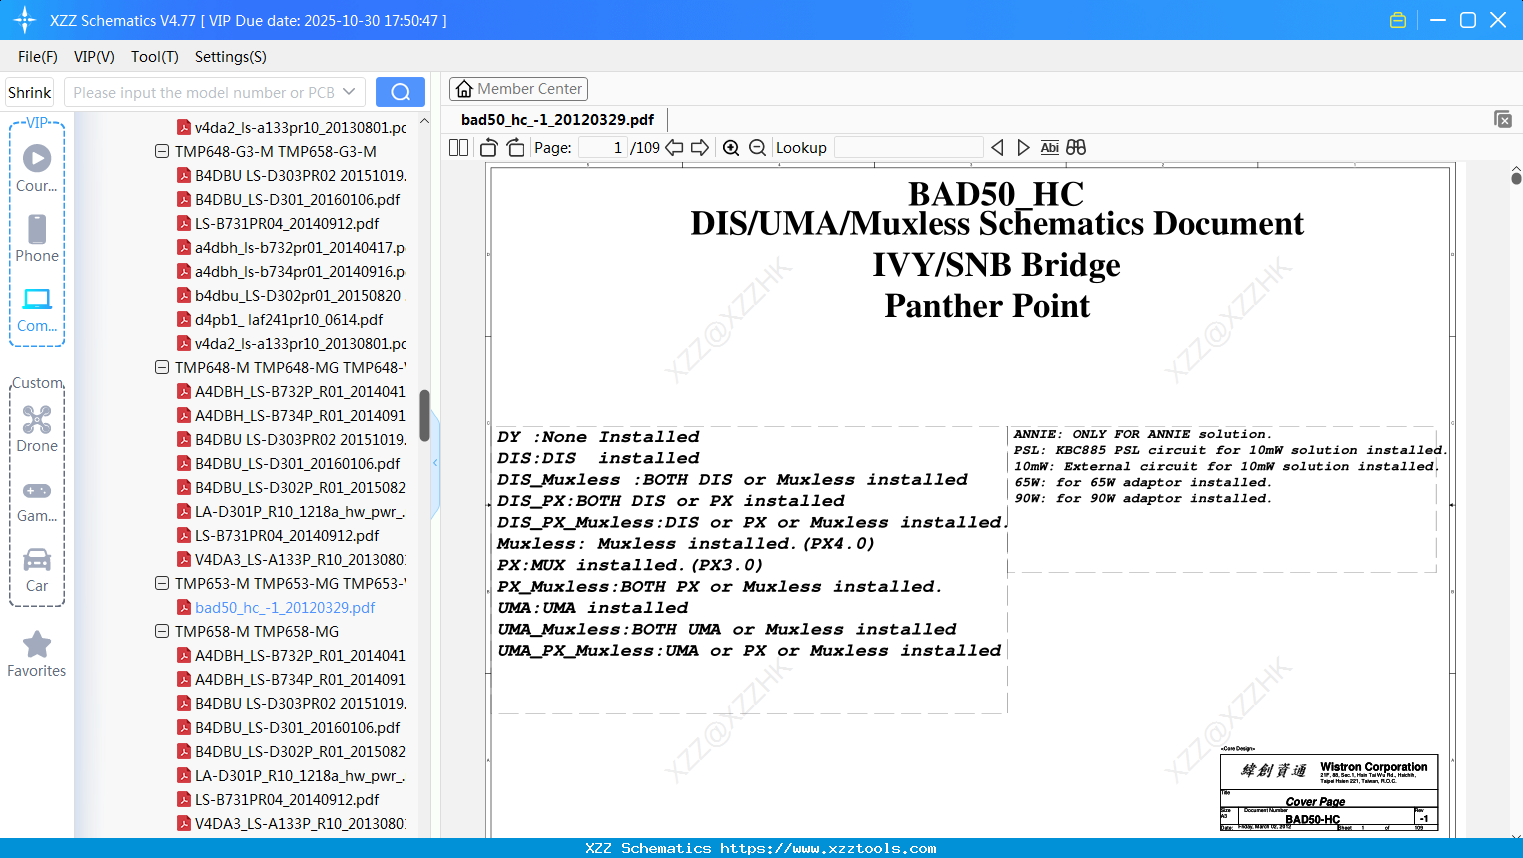Find previous lookup match
Screen dimensions: 1523x858
(997, 147)
